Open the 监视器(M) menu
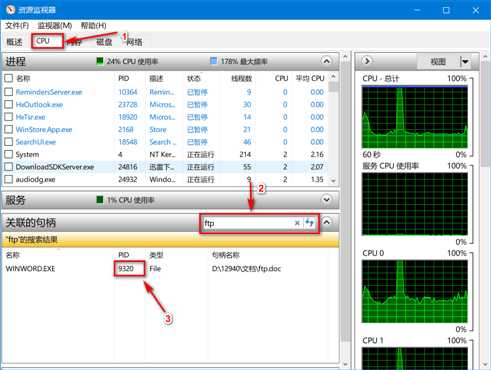 coord(55,26)
